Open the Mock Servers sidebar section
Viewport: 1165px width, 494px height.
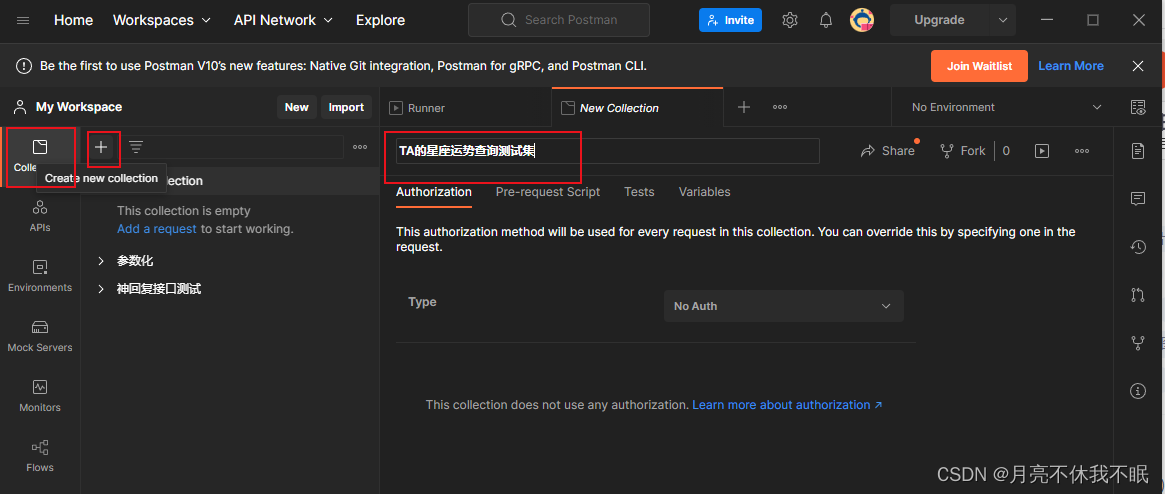(40, 337)
